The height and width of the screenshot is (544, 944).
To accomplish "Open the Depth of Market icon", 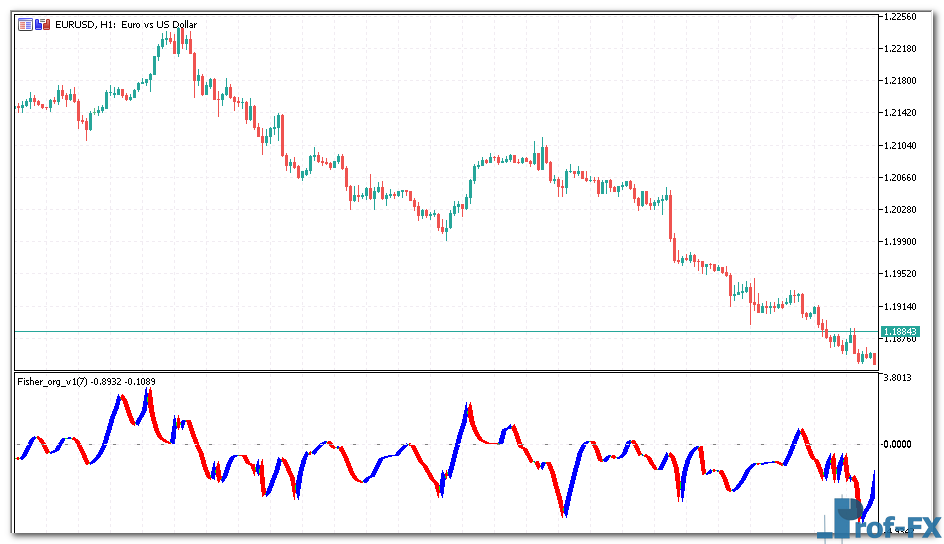I will click(x=41, y=24).
